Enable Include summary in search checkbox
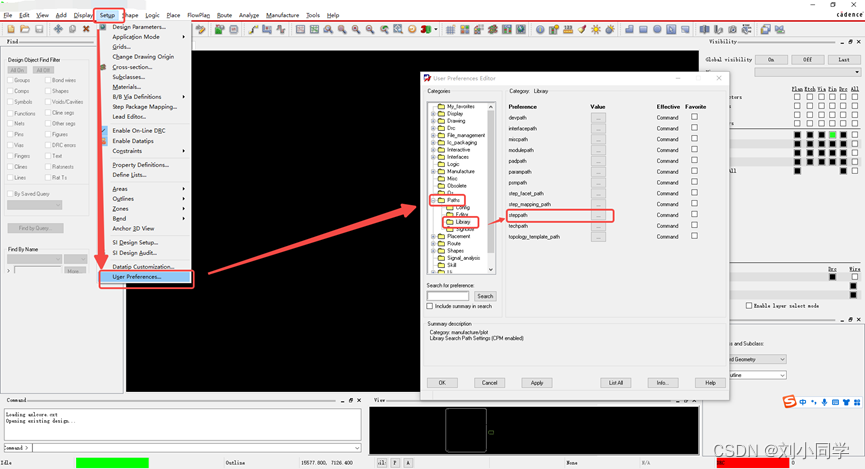This screenshot has height=469, width=865. click(x=431, y=306)
